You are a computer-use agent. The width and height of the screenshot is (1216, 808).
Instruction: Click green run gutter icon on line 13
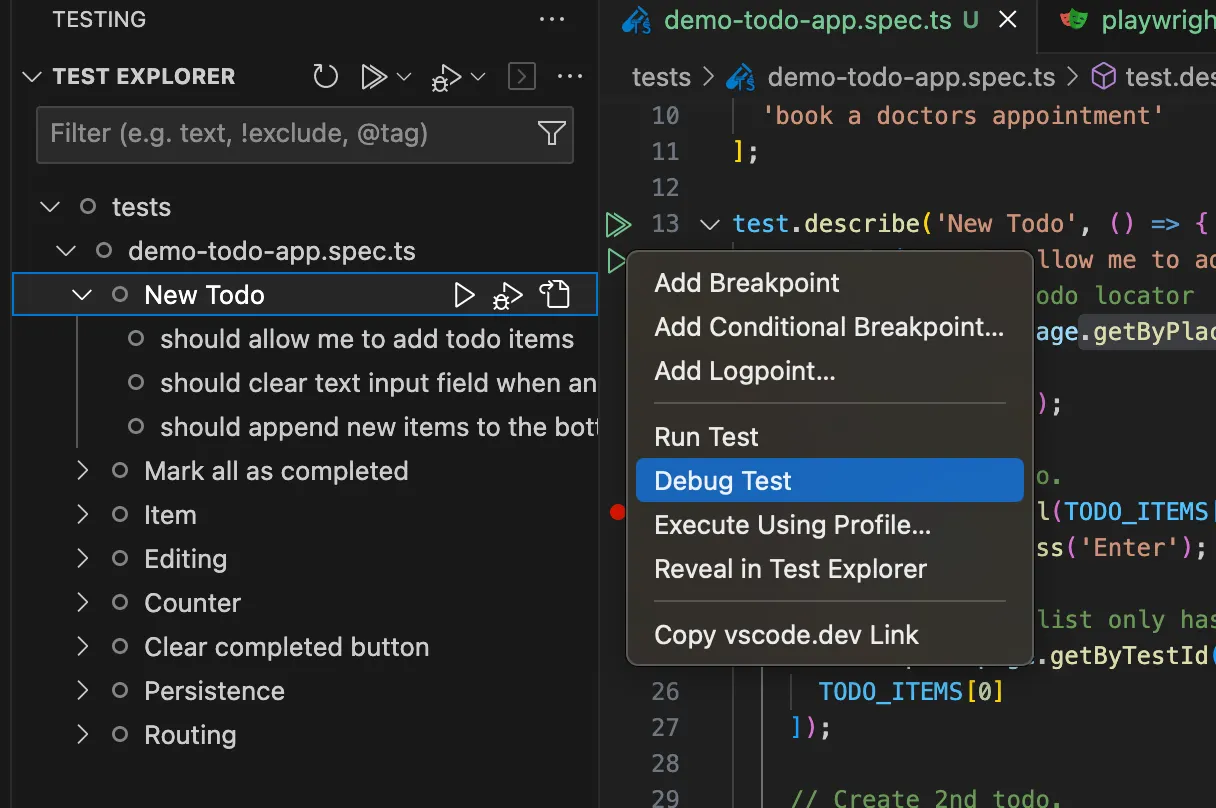[618, 224]
